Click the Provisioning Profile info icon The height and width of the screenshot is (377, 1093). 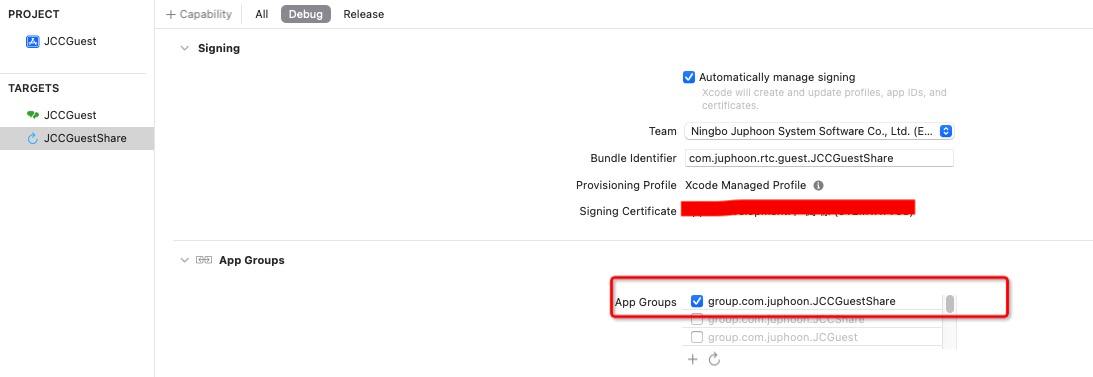(818, 185)
